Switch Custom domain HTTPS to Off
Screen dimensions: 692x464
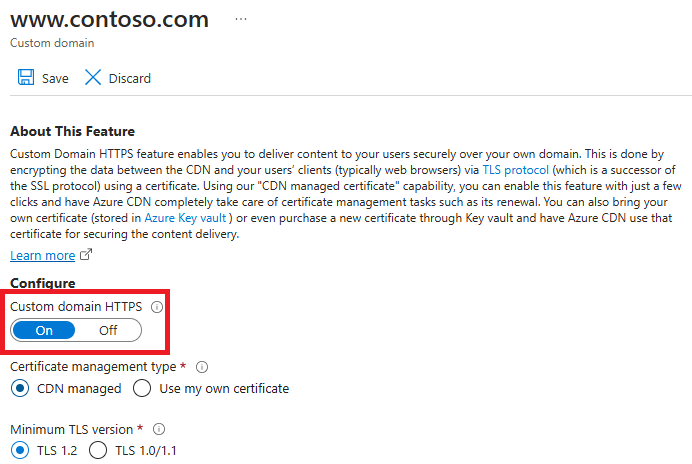tap(108, 330)
